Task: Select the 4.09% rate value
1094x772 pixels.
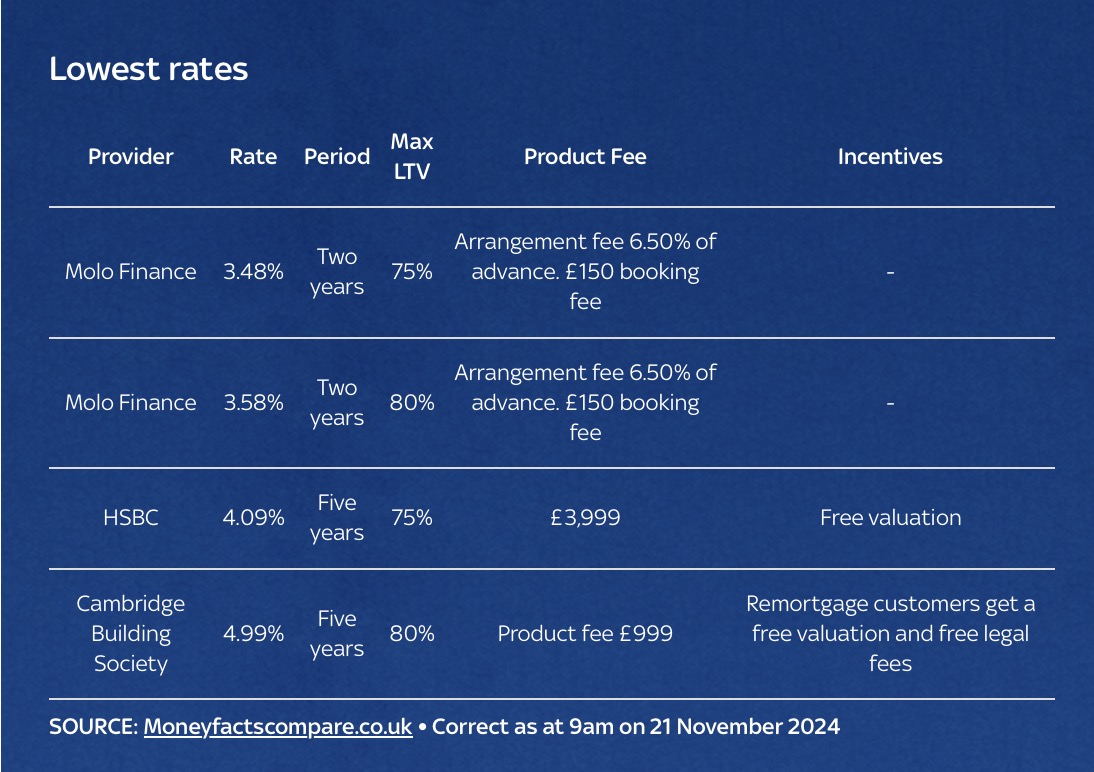Action: tap(253, 518)
